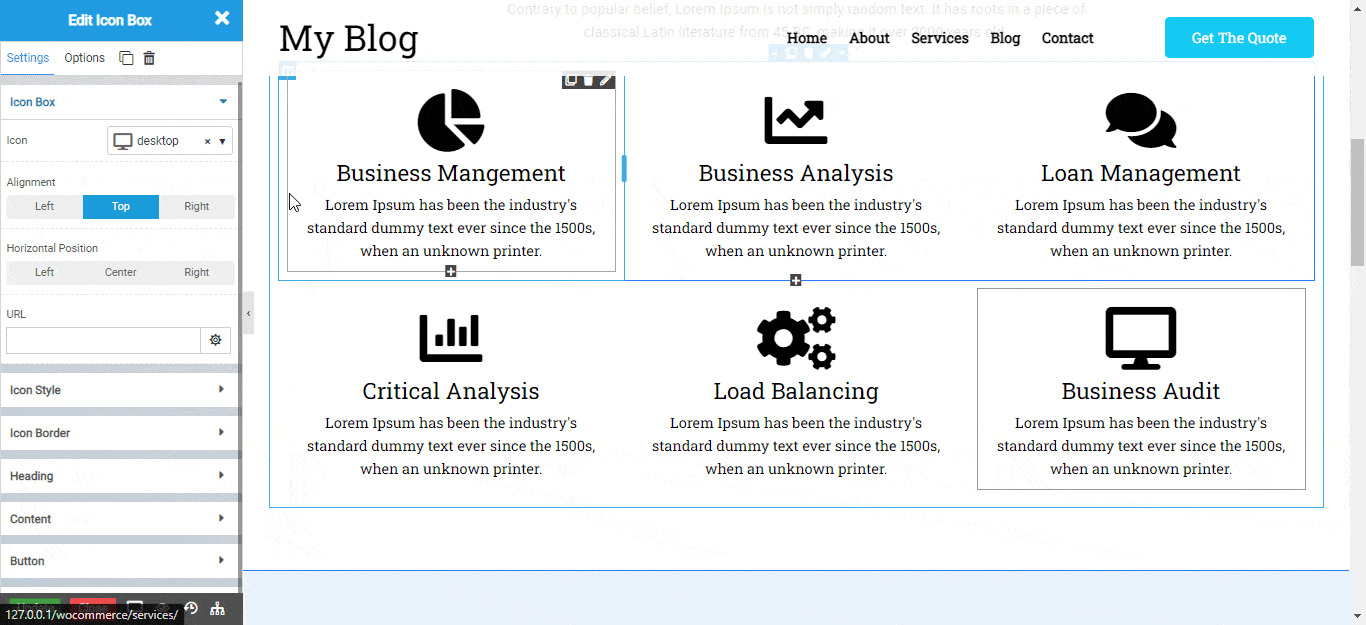Viewport: 1366px width, 625px height.
Task: Click the pencil edit icon on Business Mangement box
Action: tap(606, 80)
